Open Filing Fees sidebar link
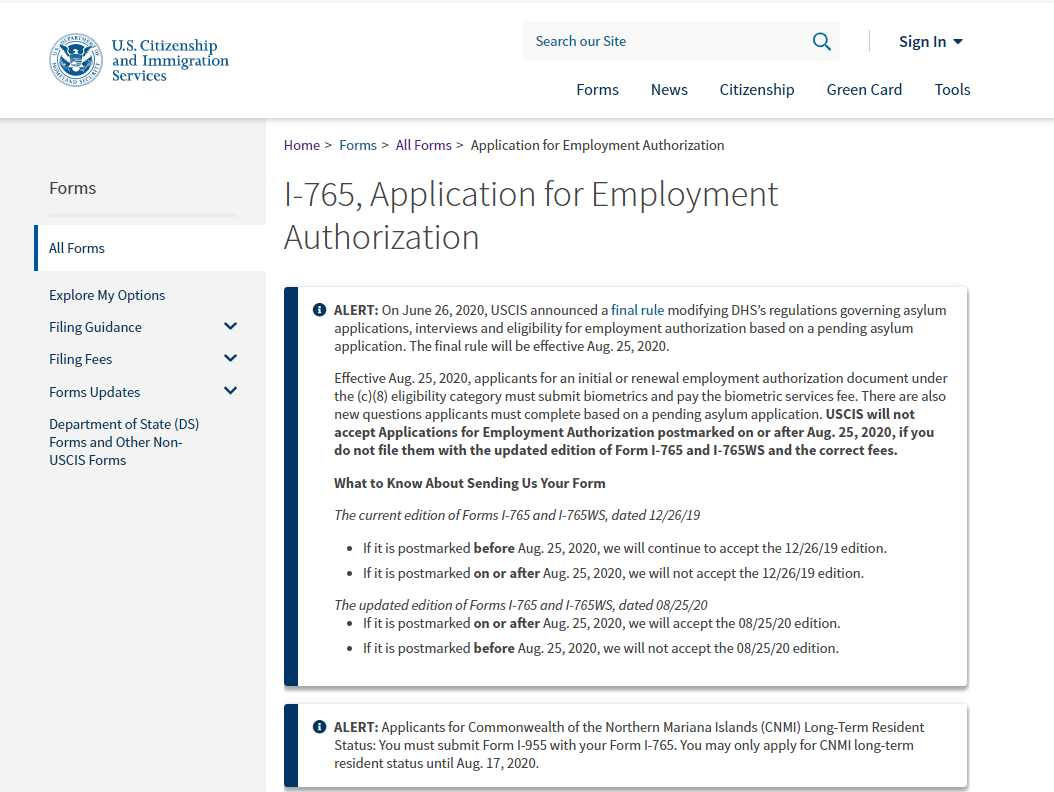 (x=81, y=359)
